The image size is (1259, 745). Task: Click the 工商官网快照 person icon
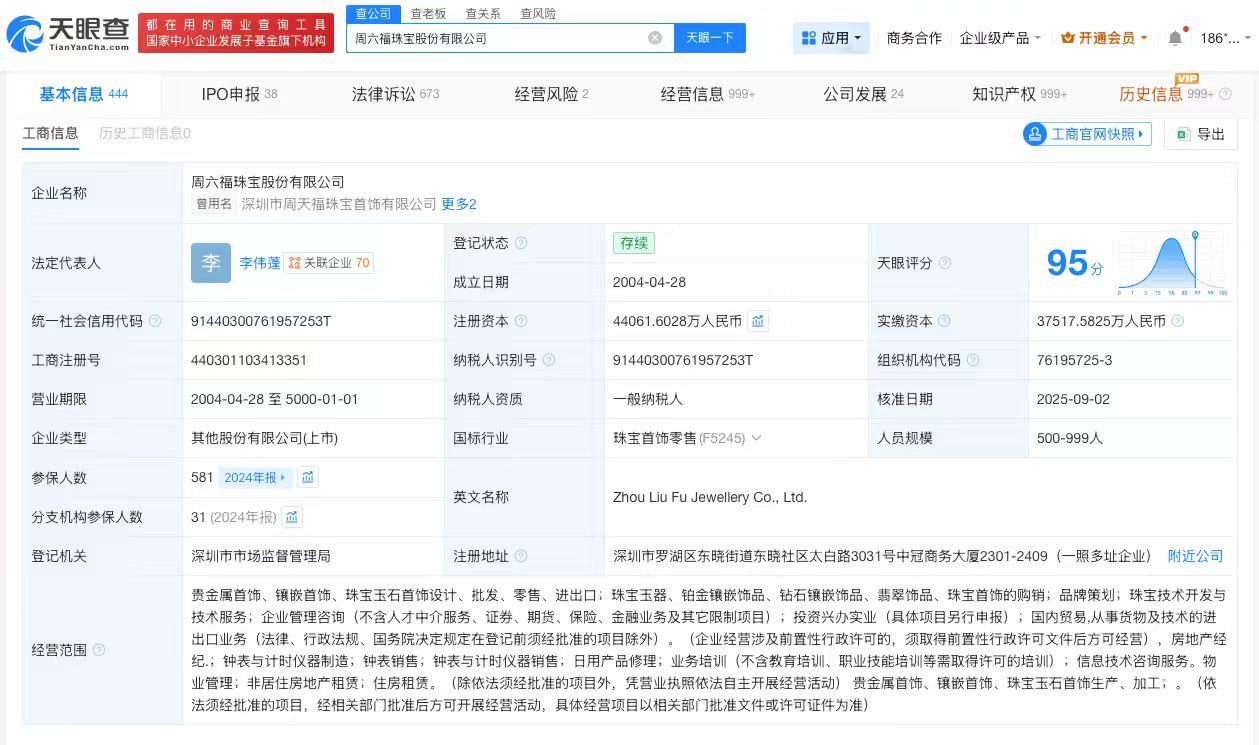click(1035, 134)
